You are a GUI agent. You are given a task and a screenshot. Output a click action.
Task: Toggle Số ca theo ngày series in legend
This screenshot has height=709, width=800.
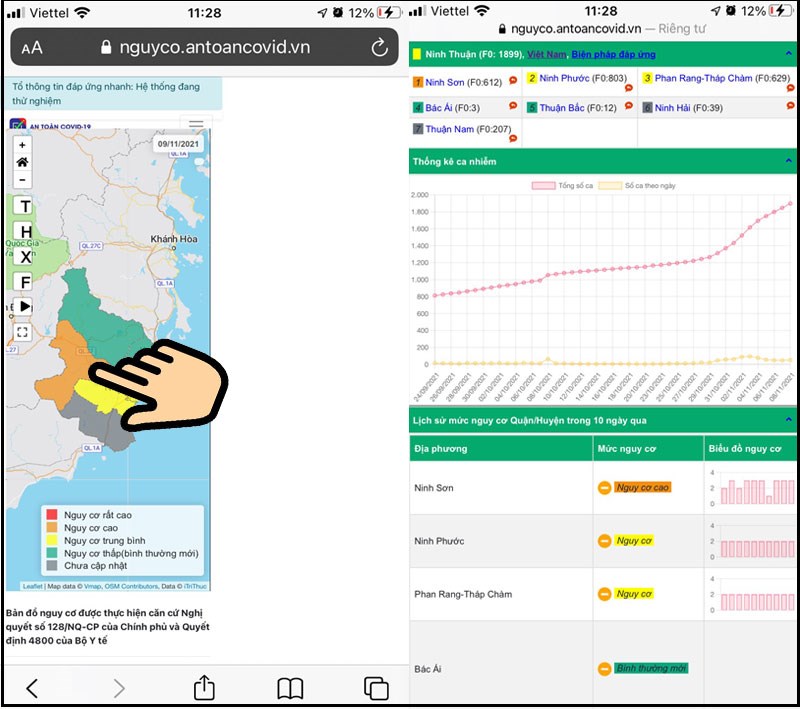637,186
